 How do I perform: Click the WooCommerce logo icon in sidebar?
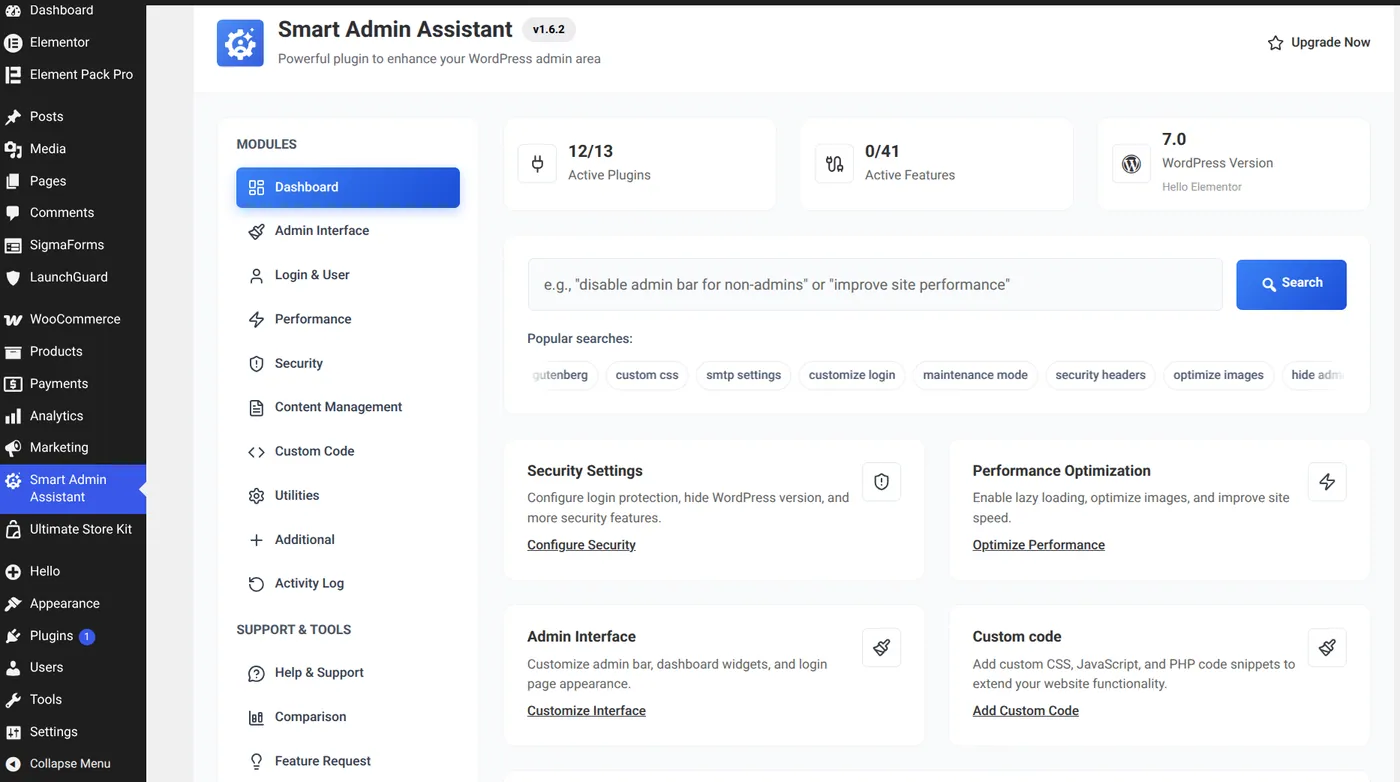[x=13, y=320]
